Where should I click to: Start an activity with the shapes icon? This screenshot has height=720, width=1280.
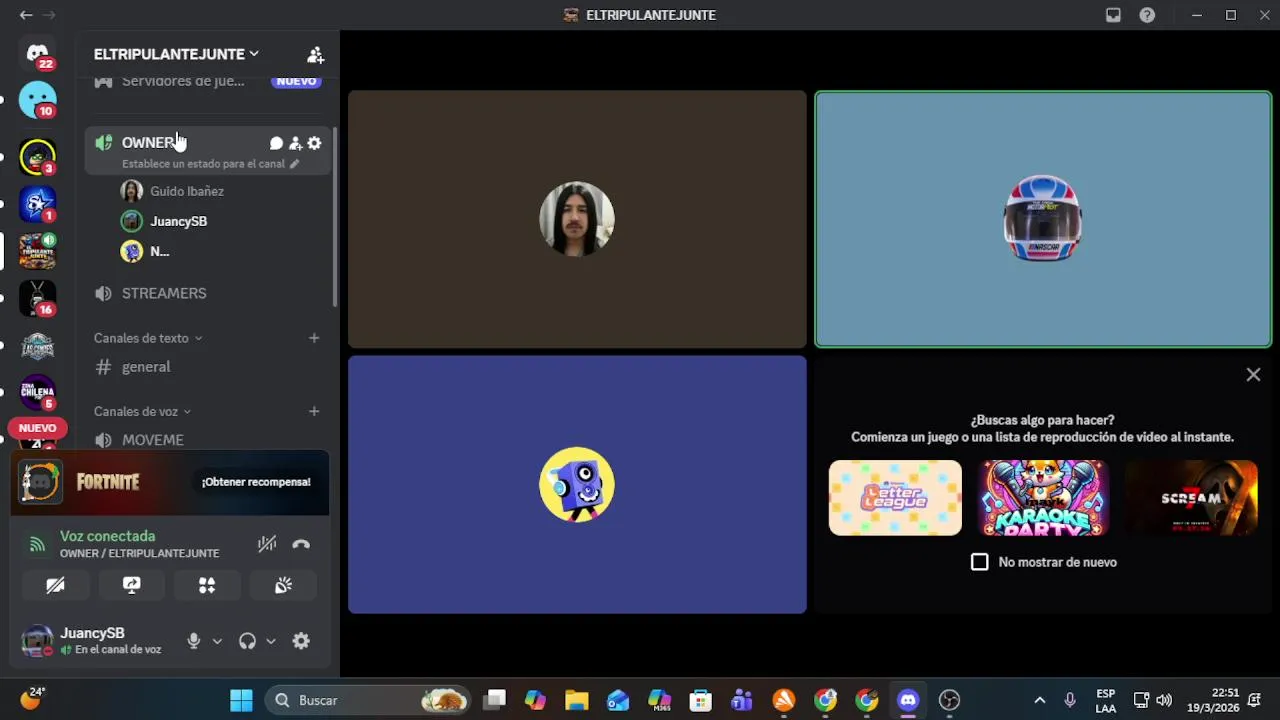click(x=207, y=586)
